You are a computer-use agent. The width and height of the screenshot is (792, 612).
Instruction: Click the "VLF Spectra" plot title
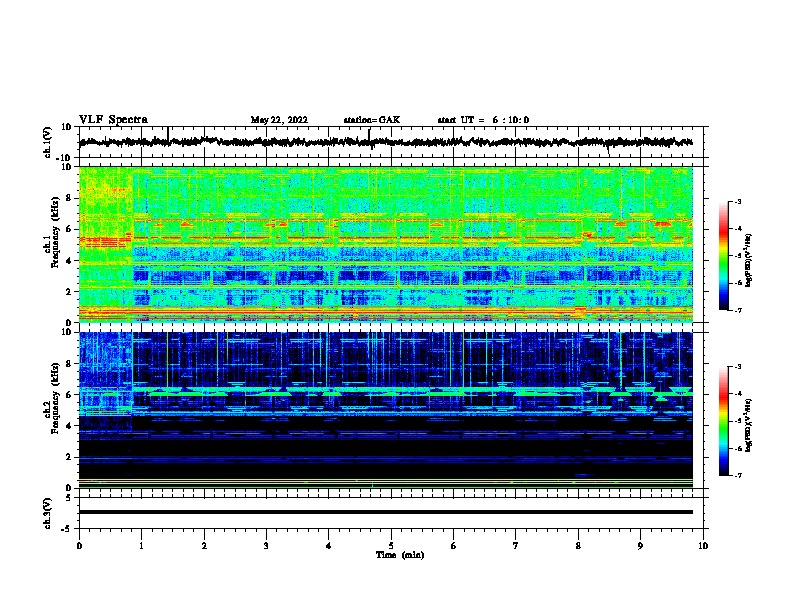113,119
